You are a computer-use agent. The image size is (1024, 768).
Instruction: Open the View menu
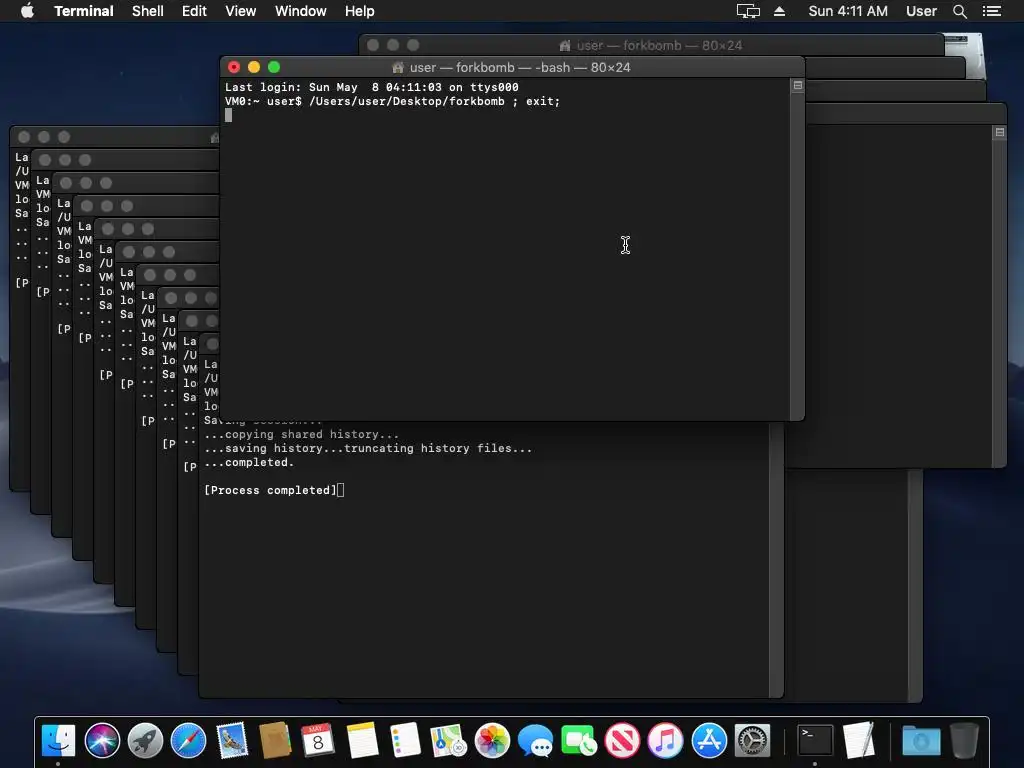click(x=240, y=11)
